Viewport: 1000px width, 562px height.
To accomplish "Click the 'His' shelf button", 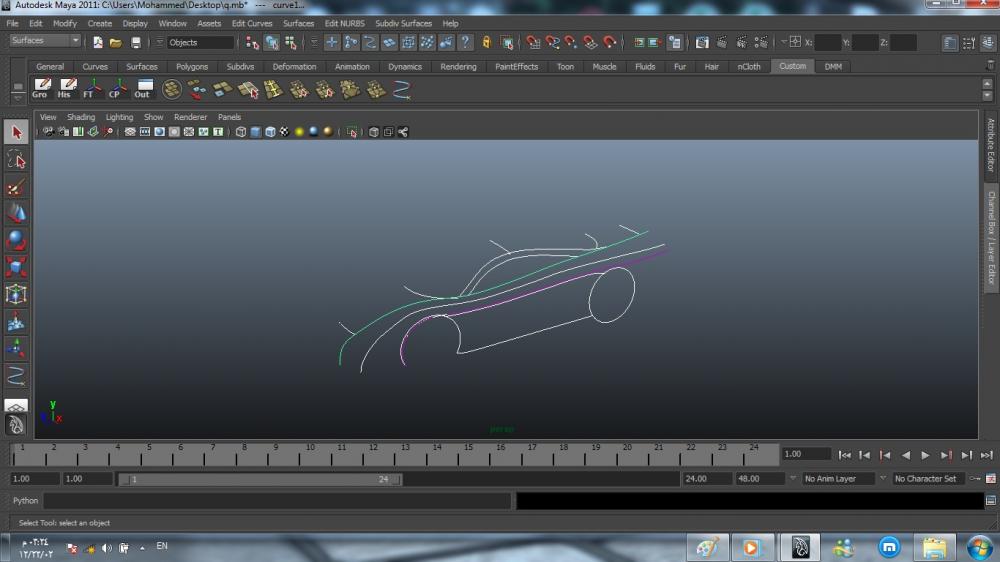I will coord(65,89).
